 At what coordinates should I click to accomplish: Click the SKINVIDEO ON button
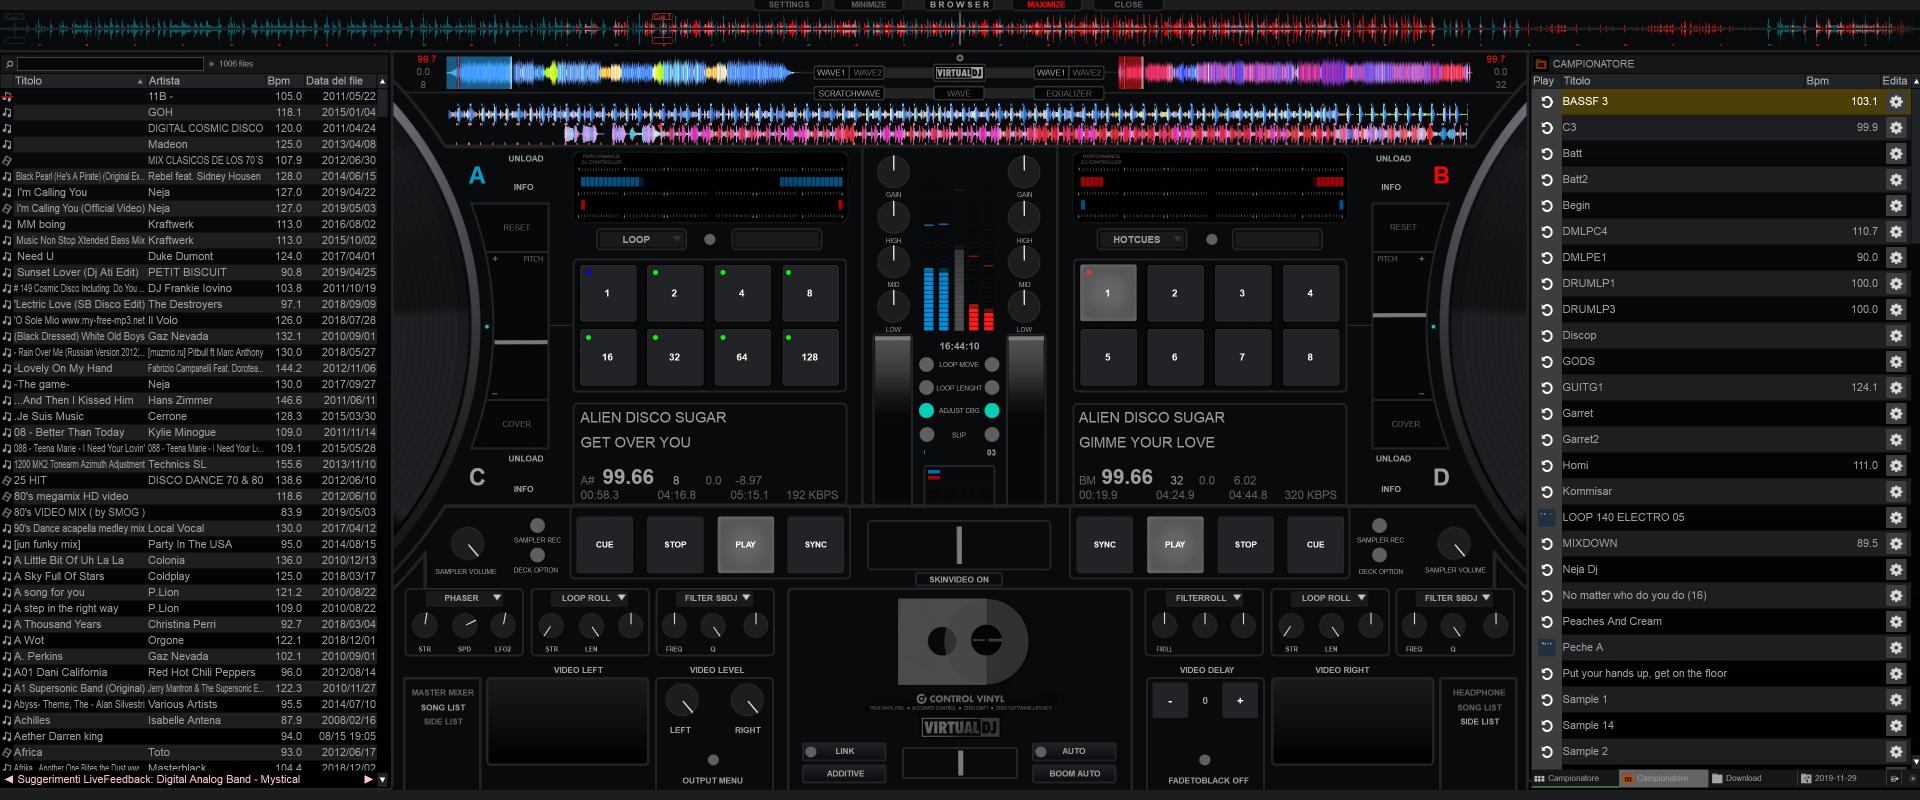pyautogui.click(x=958, y=579)
